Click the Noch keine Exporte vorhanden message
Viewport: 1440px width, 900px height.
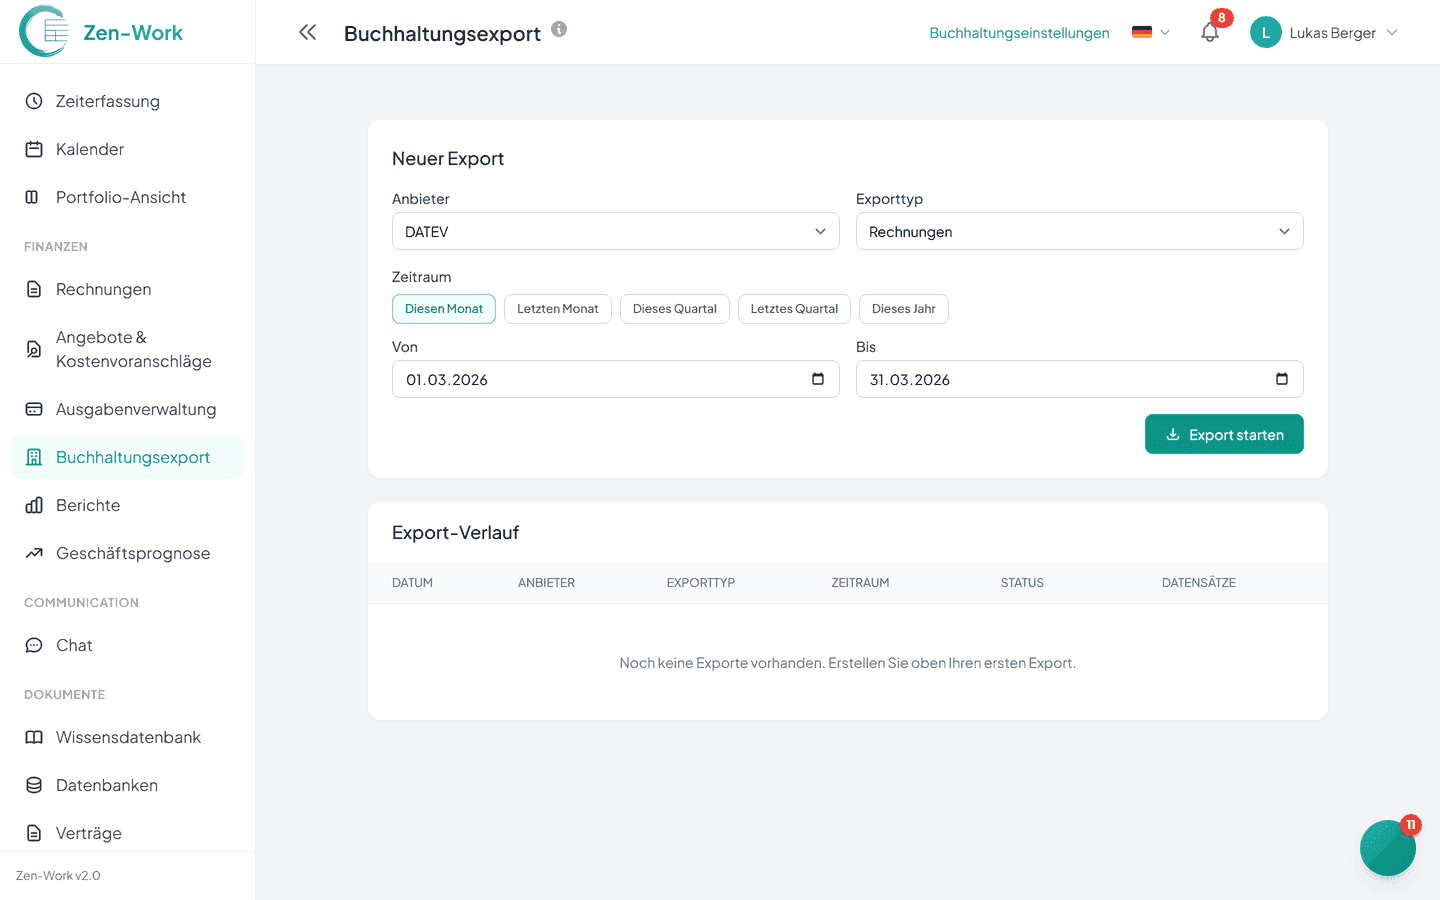pyautogui.click(x=848, y=663)
